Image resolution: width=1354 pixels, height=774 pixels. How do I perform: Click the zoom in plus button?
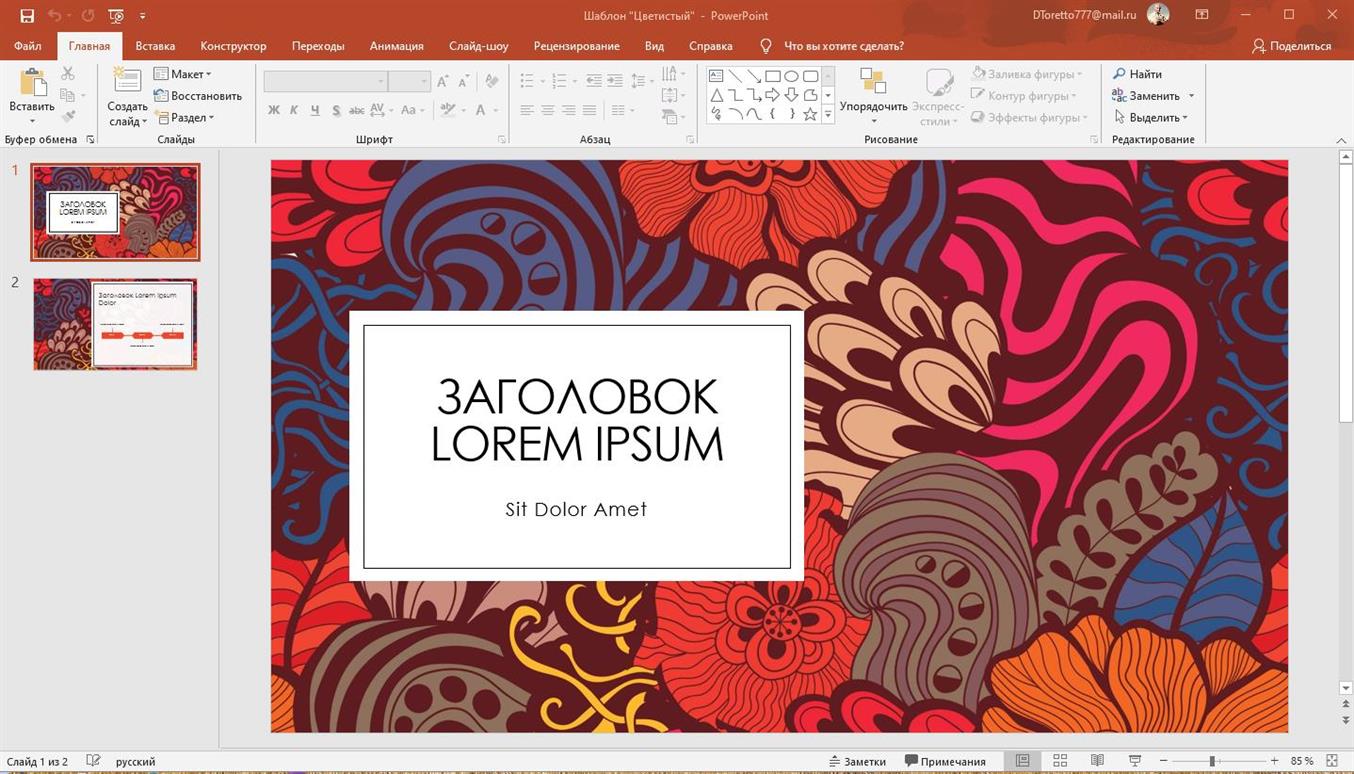tap(1274, 762)
